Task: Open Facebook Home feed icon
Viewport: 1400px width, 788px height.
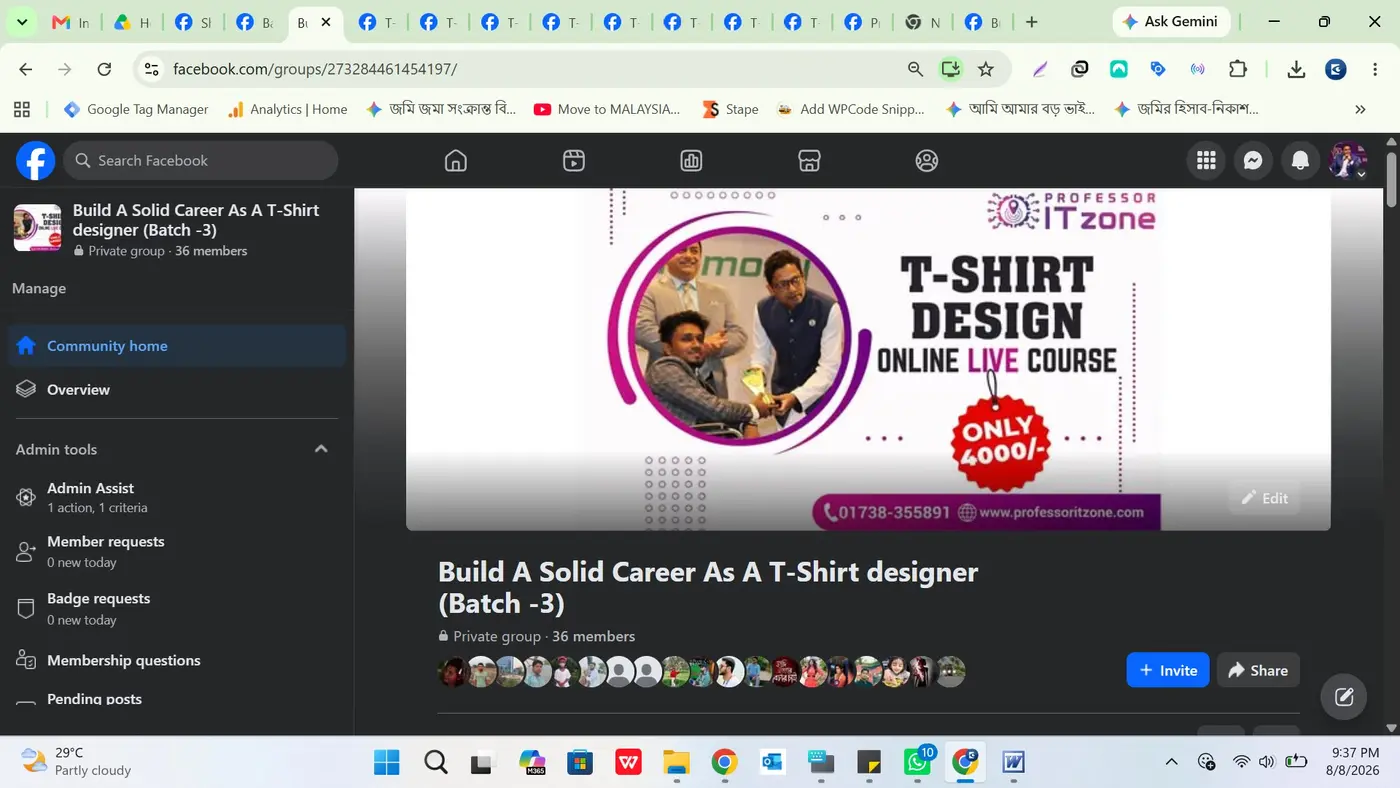Action: (456, 161)
